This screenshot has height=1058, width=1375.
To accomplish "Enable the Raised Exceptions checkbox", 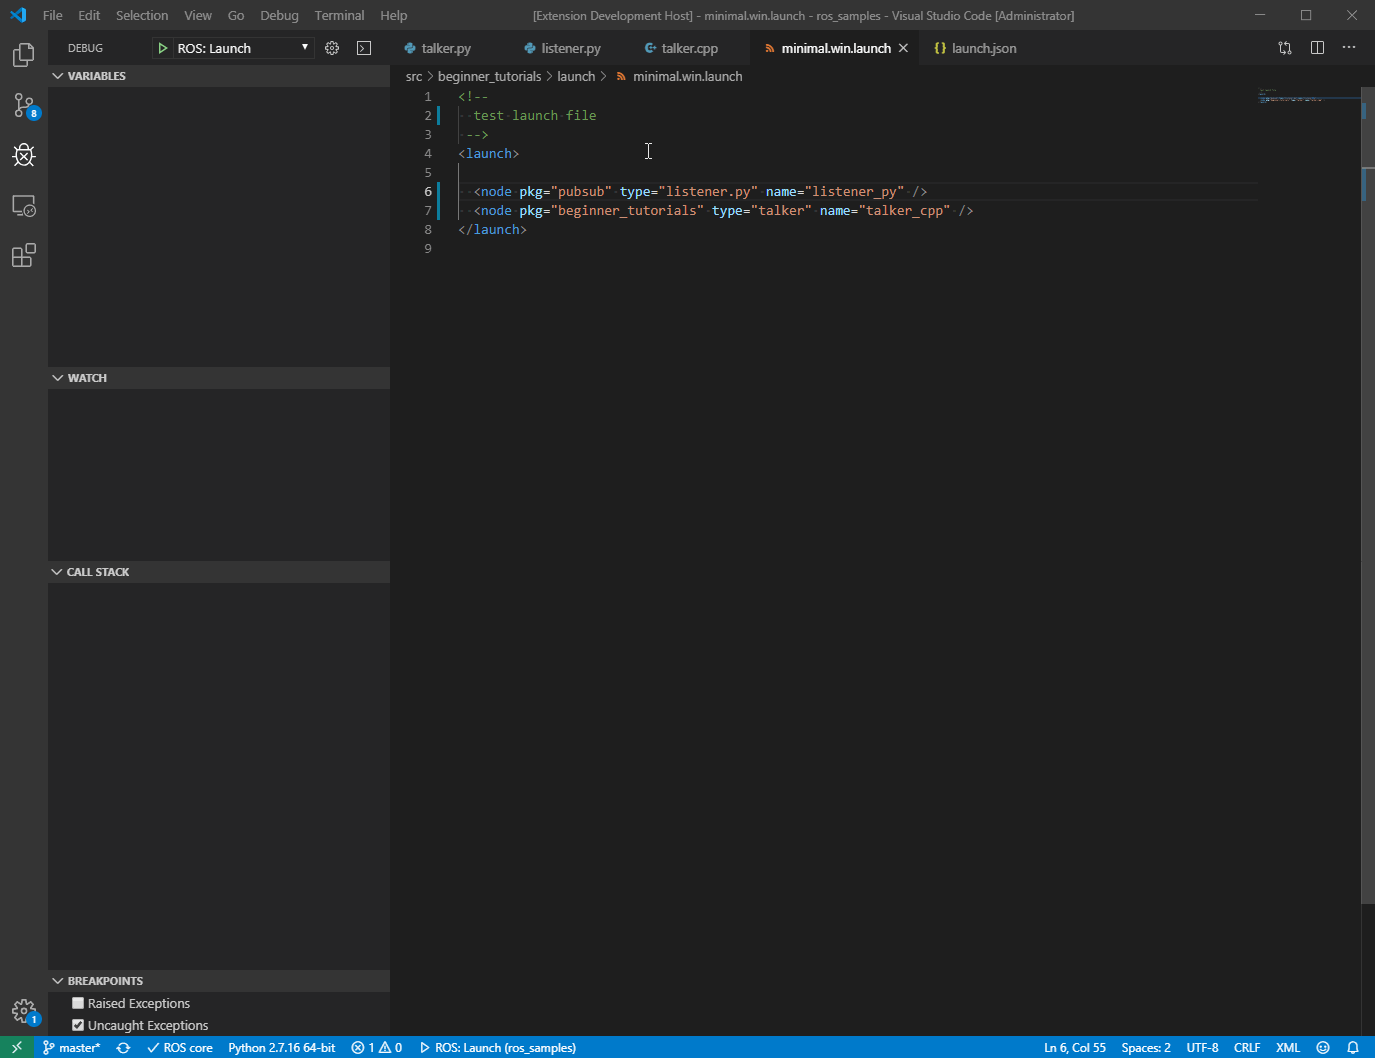I will (x=78, y=1002).
